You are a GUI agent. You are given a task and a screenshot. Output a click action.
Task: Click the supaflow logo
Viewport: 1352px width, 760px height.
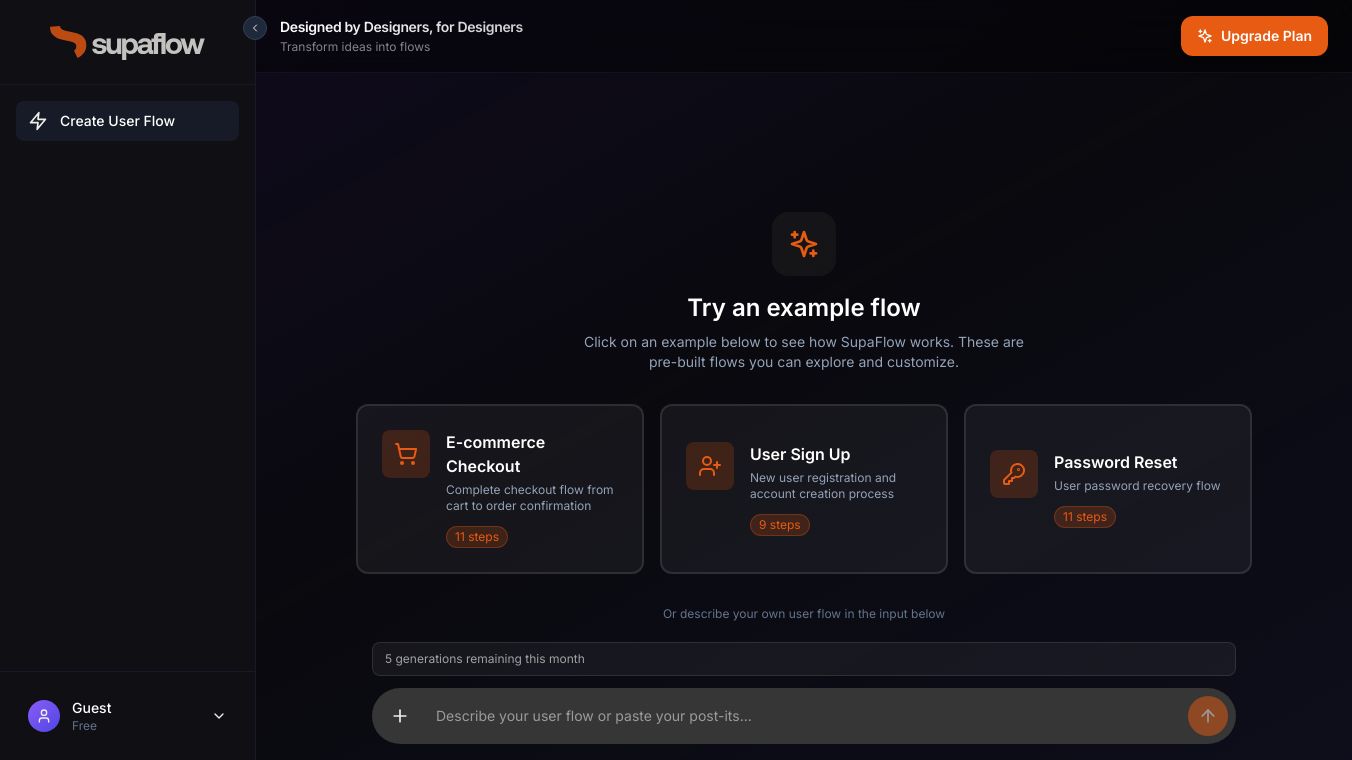click(127, 42)
